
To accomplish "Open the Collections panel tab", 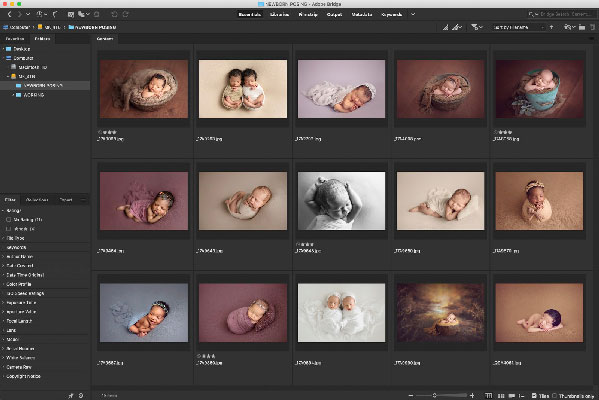I will (37, 200).
